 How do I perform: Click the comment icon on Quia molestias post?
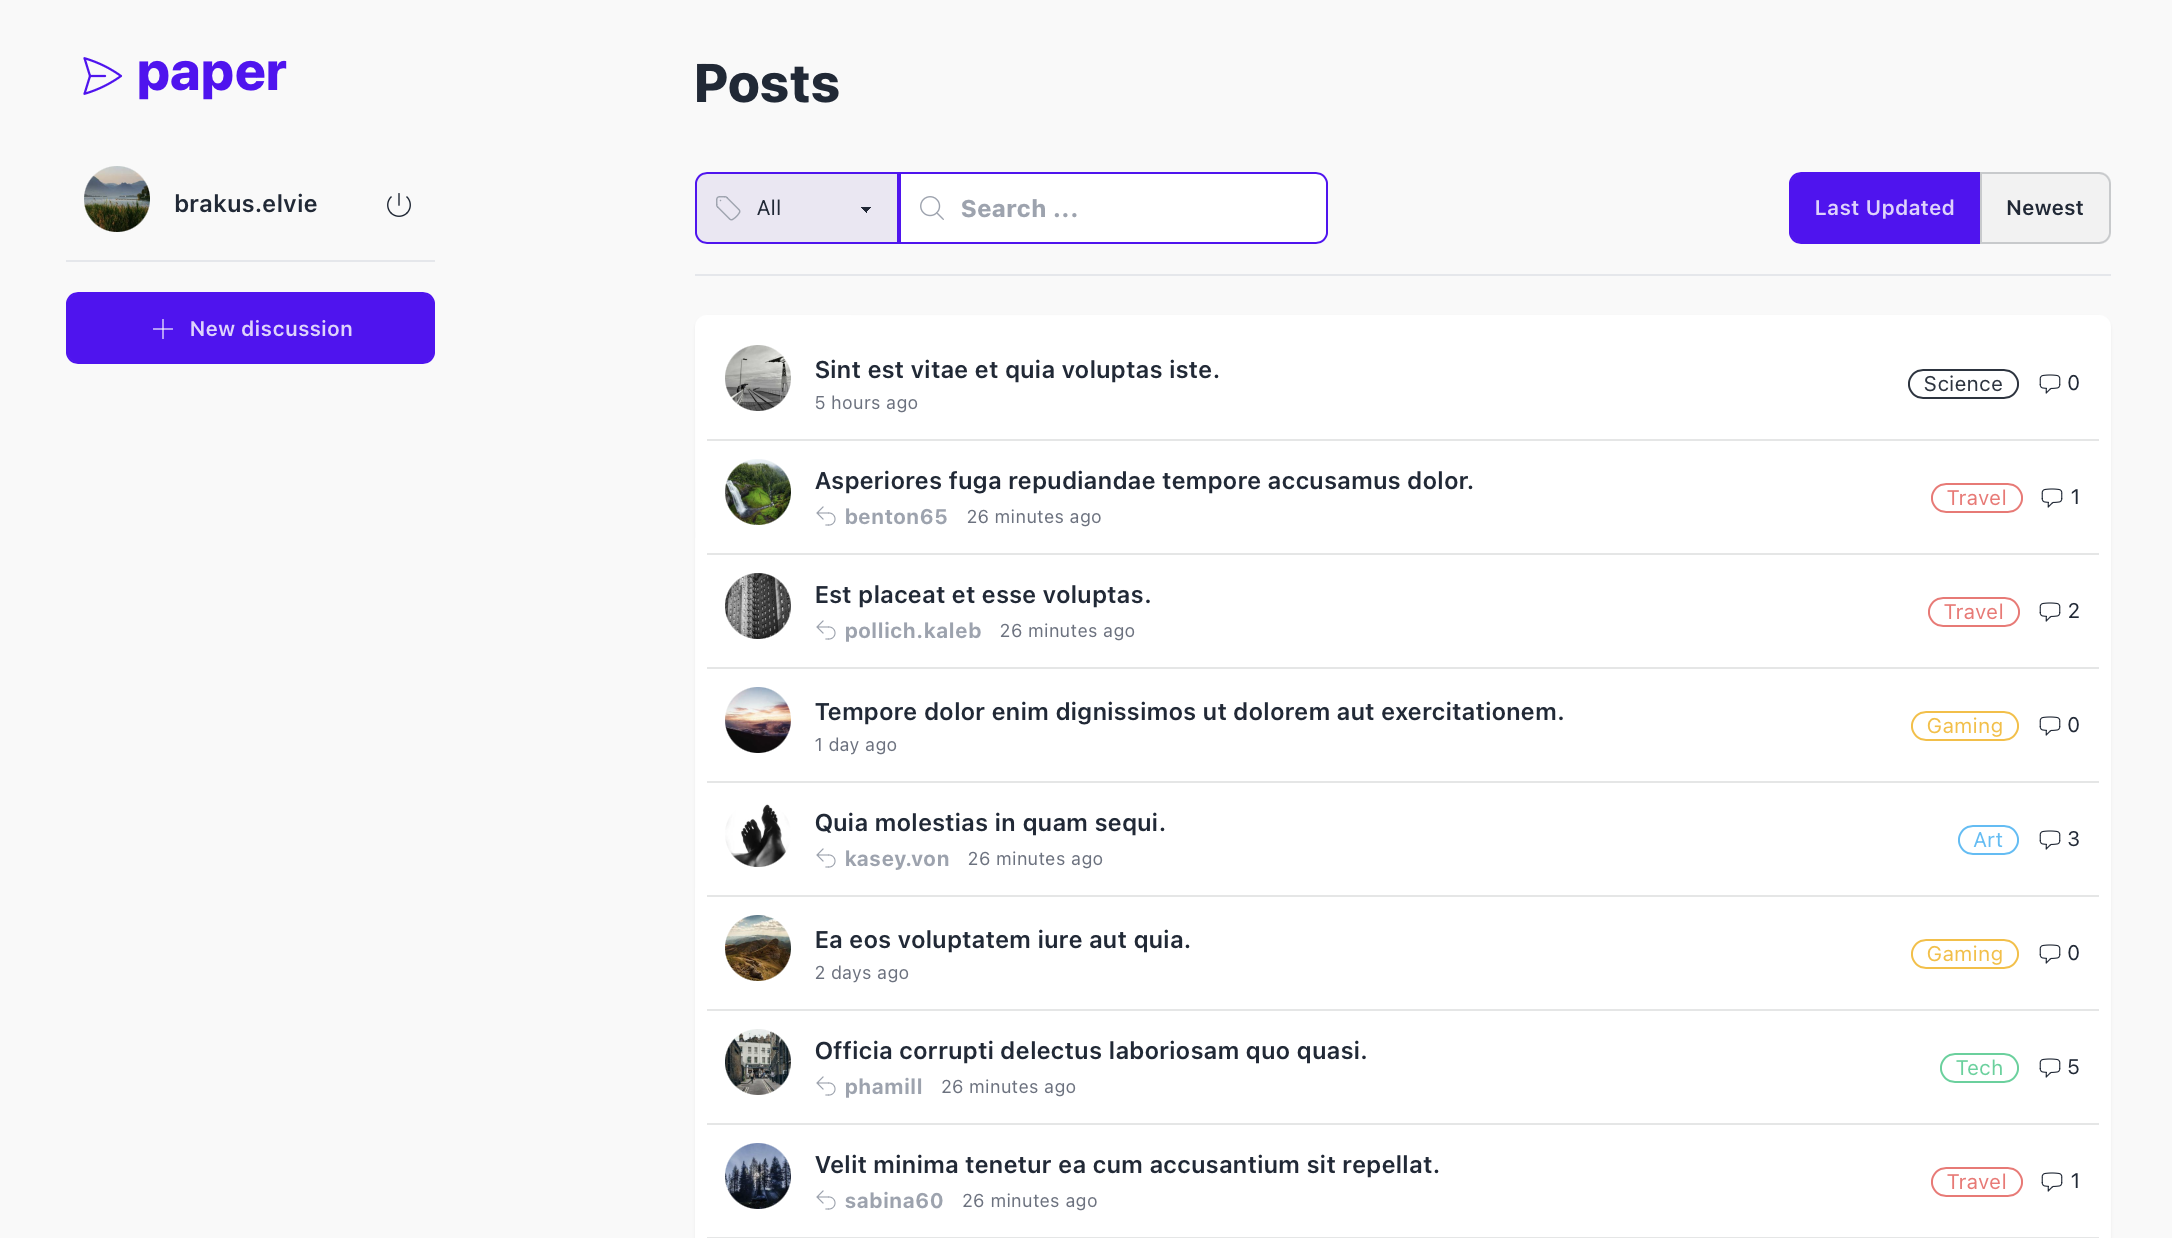tap(2049, 839)
